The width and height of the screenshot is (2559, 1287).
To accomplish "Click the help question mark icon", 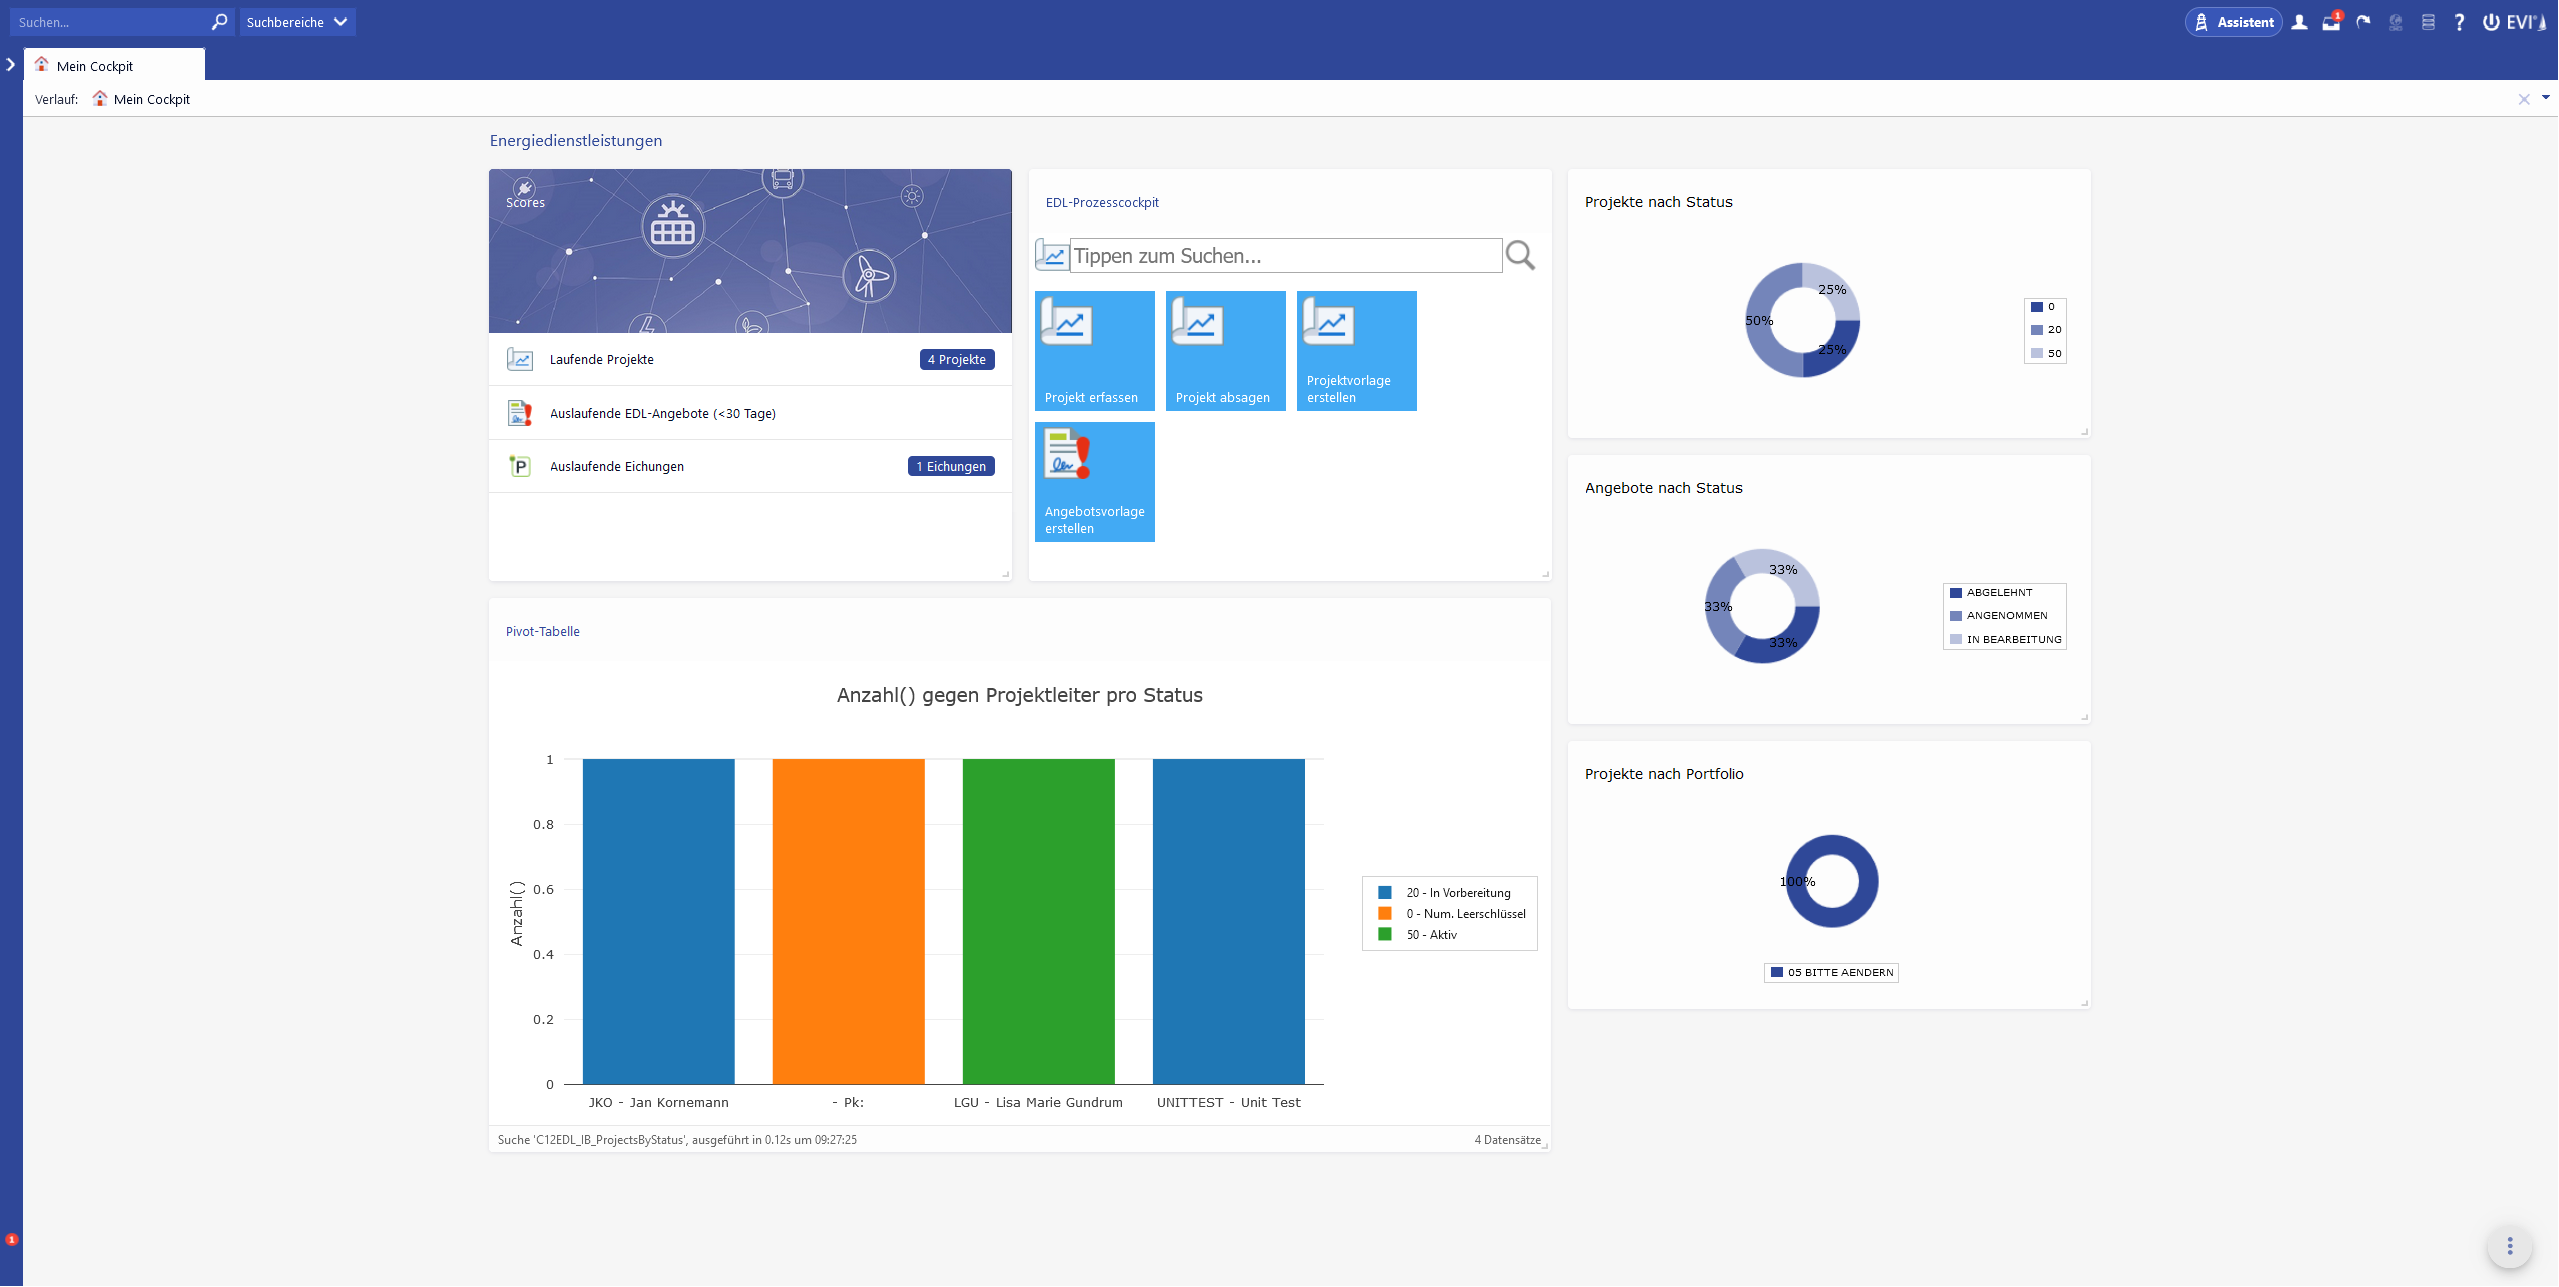I will pos(2459,22).
